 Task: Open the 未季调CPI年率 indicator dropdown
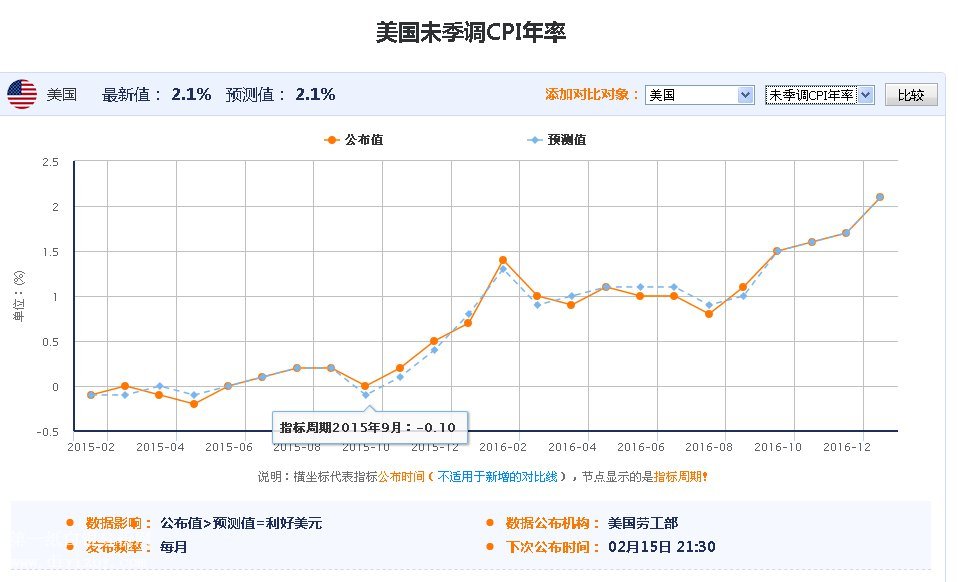pyautogui.click(x=819, y=95)
